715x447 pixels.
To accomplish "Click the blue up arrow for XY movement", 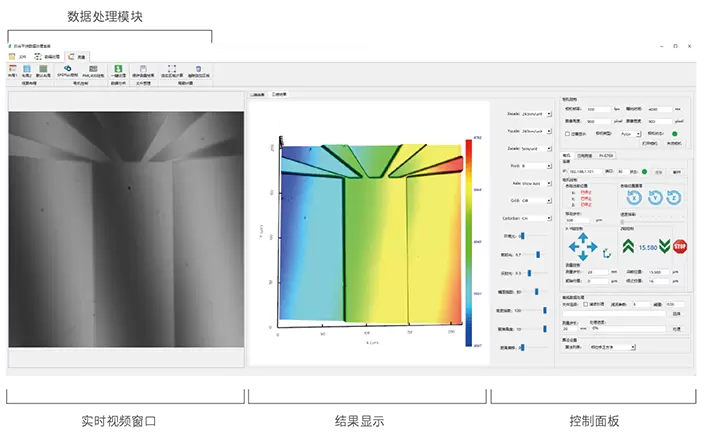I will 584,234.
